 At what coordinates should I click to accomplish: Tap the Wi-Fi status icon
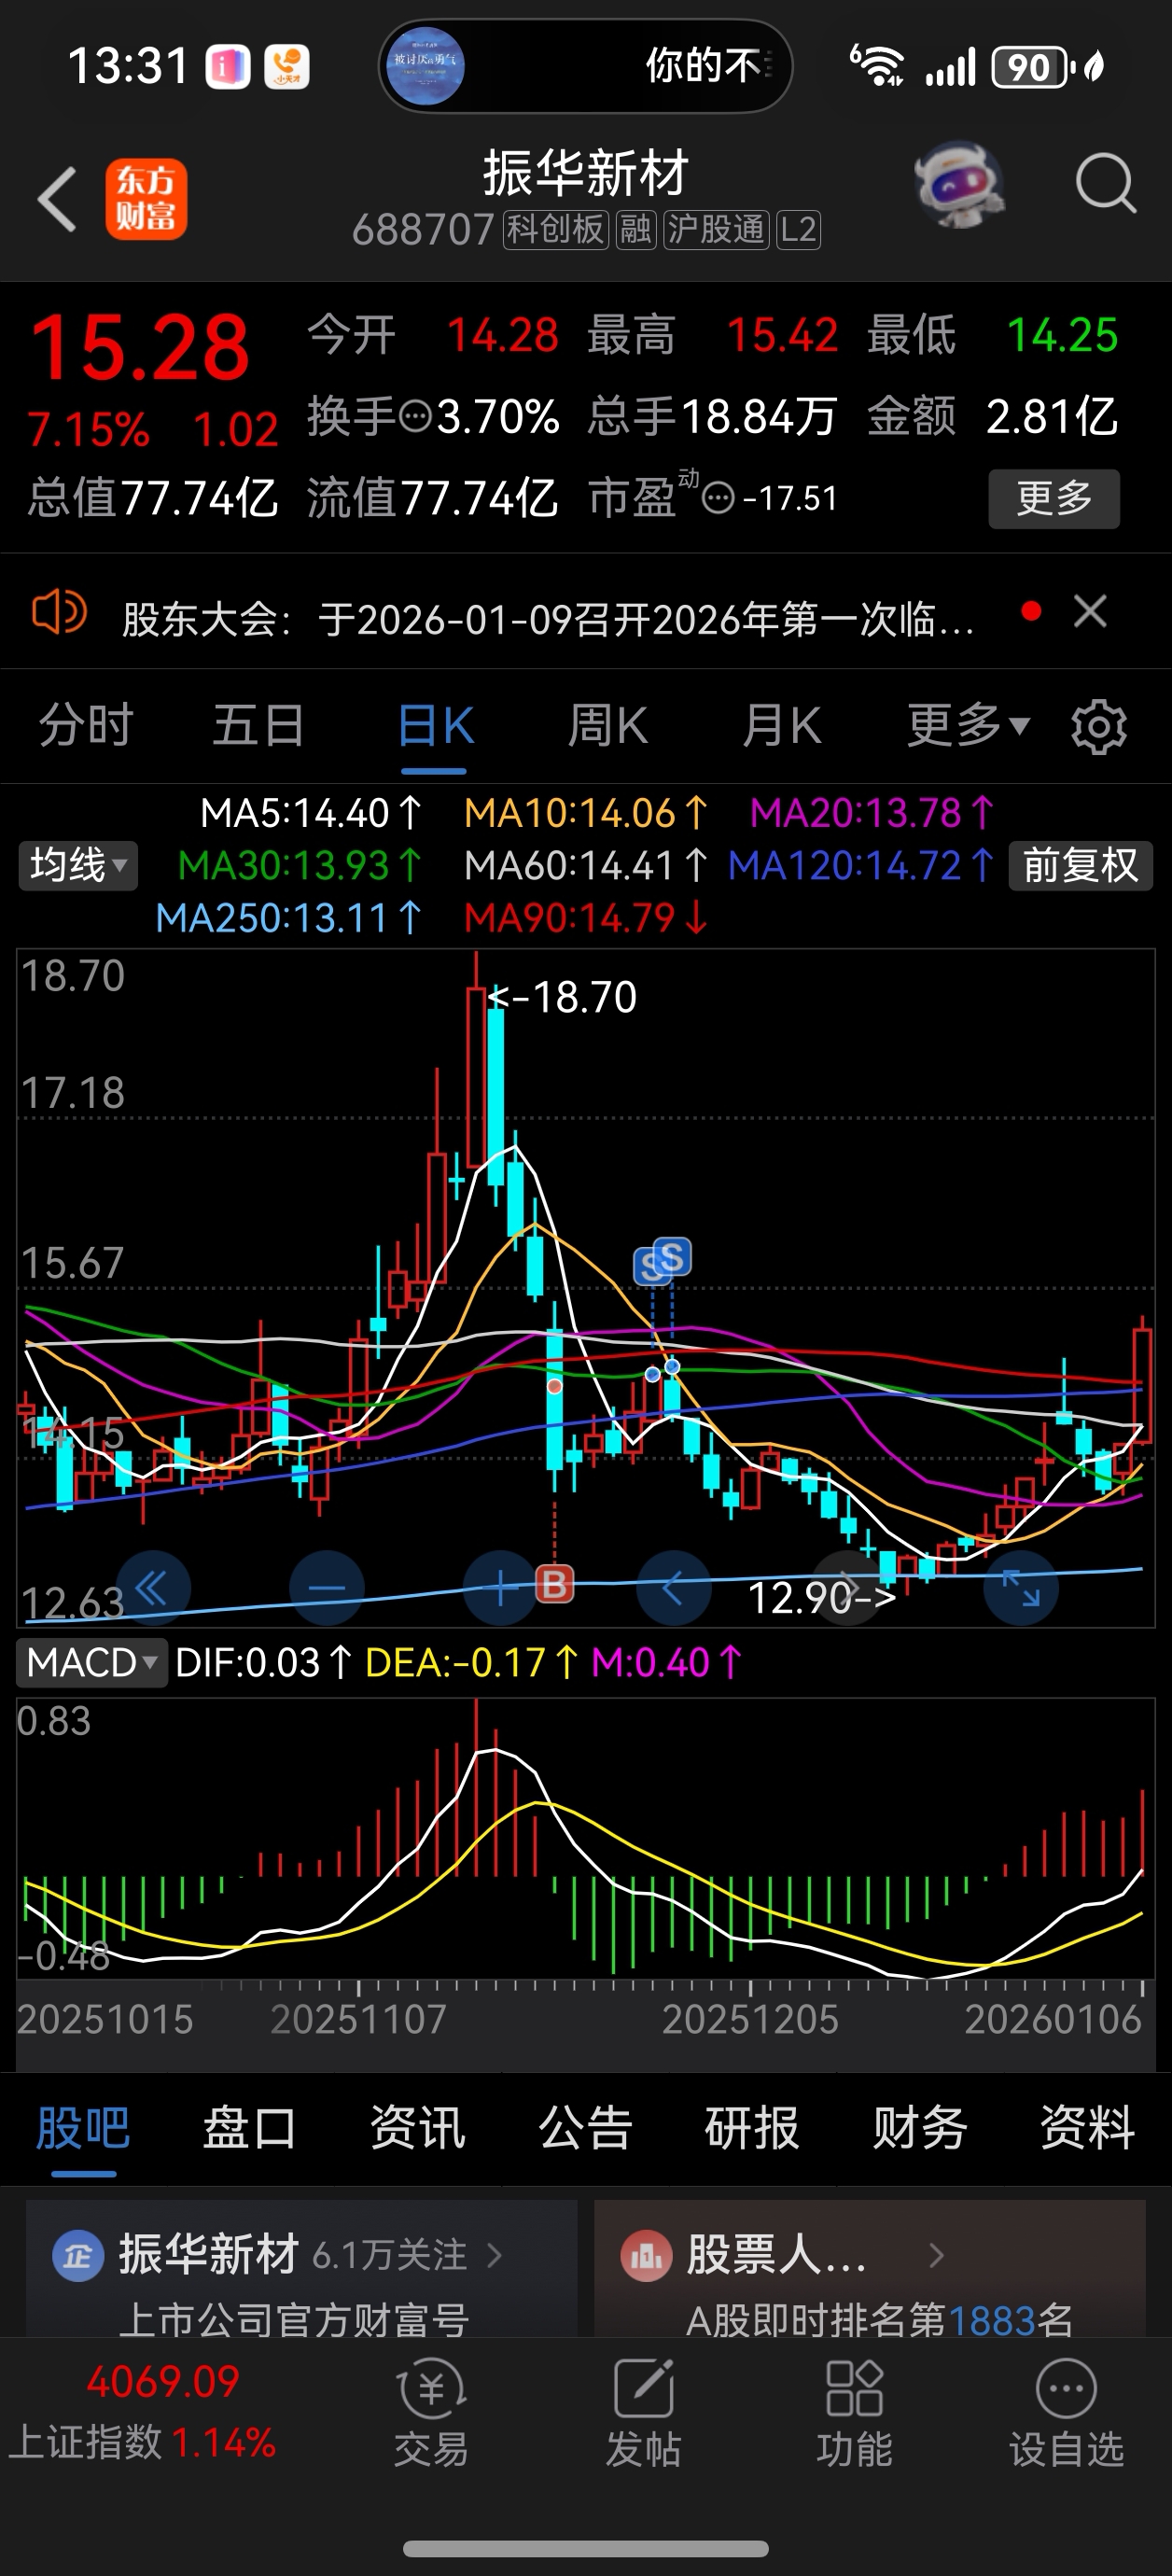click(x=877, y=66)
